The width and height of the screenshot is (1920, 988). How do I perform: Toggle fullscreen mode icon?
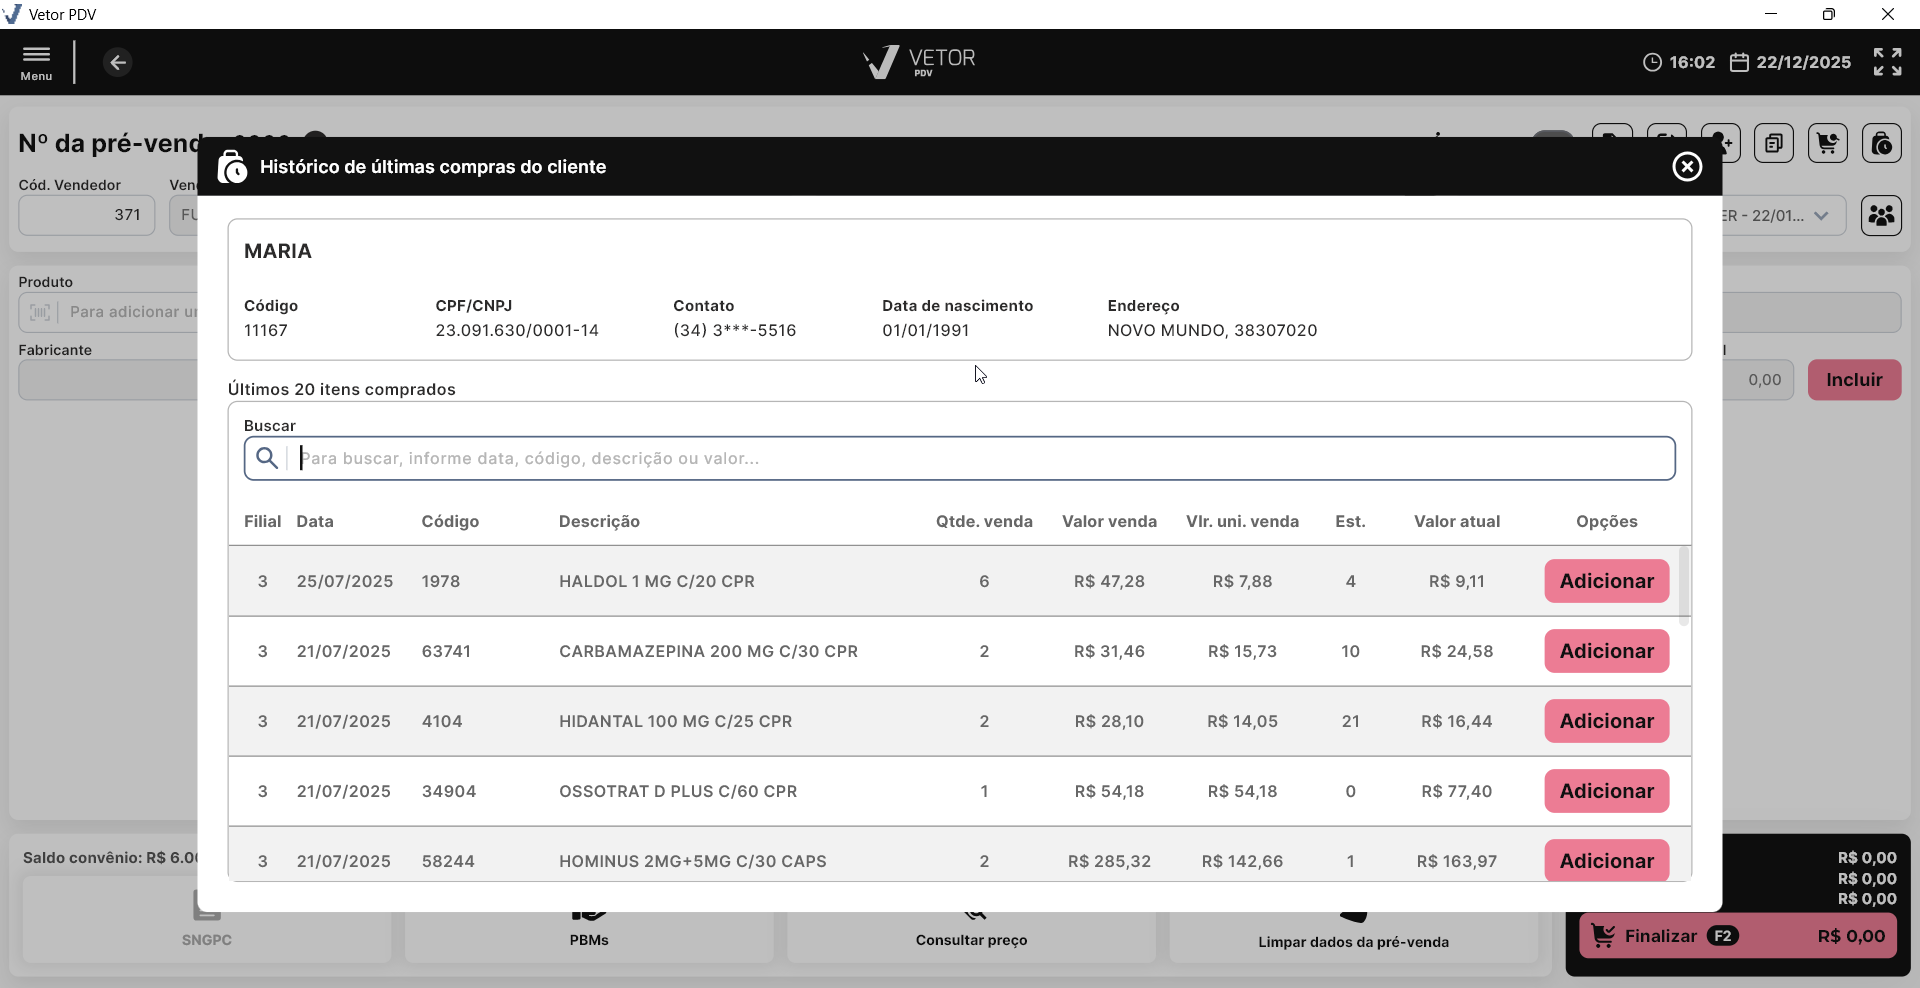(1887, 62)
